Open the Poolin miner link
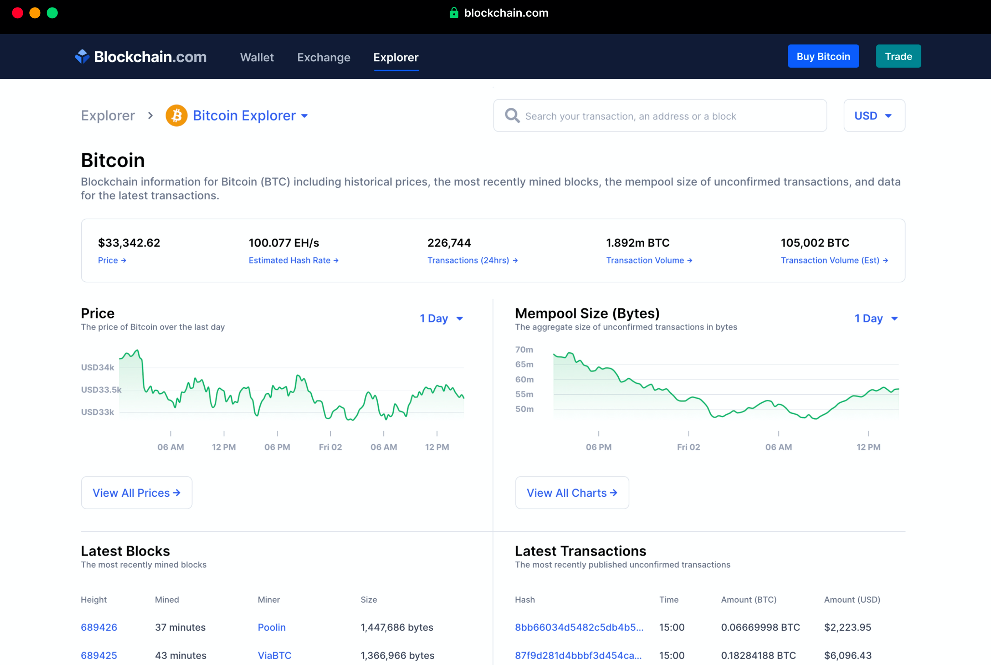Screen dimensions: 991x665 click(x=271, y=628)
